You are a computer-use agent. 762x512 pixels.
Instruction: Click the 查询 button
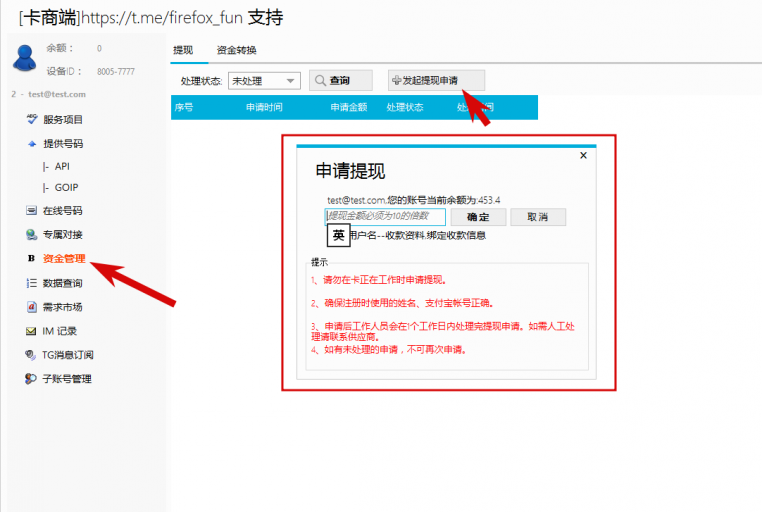pos(341,80)
